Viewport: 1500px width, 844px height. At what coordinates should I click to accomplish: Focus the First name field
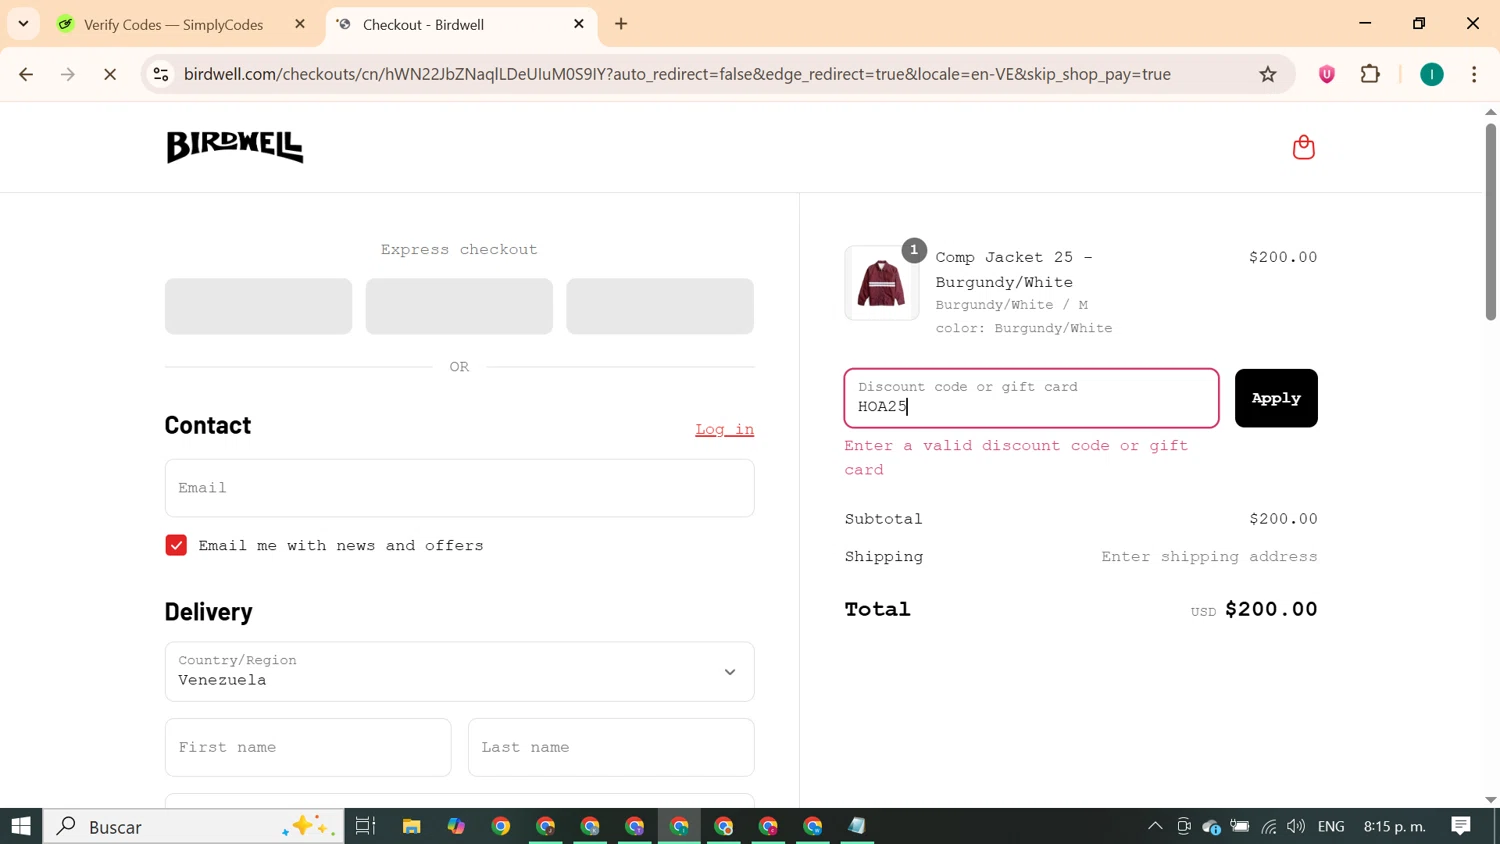308,747
